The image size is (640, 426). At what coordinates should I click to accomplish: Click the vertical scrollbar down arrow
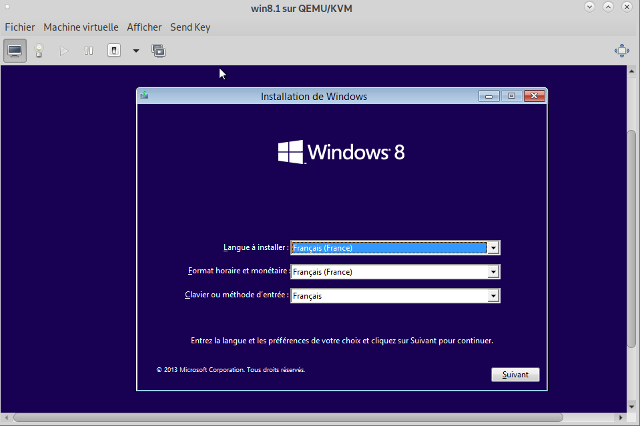click(x=631, y=407)
